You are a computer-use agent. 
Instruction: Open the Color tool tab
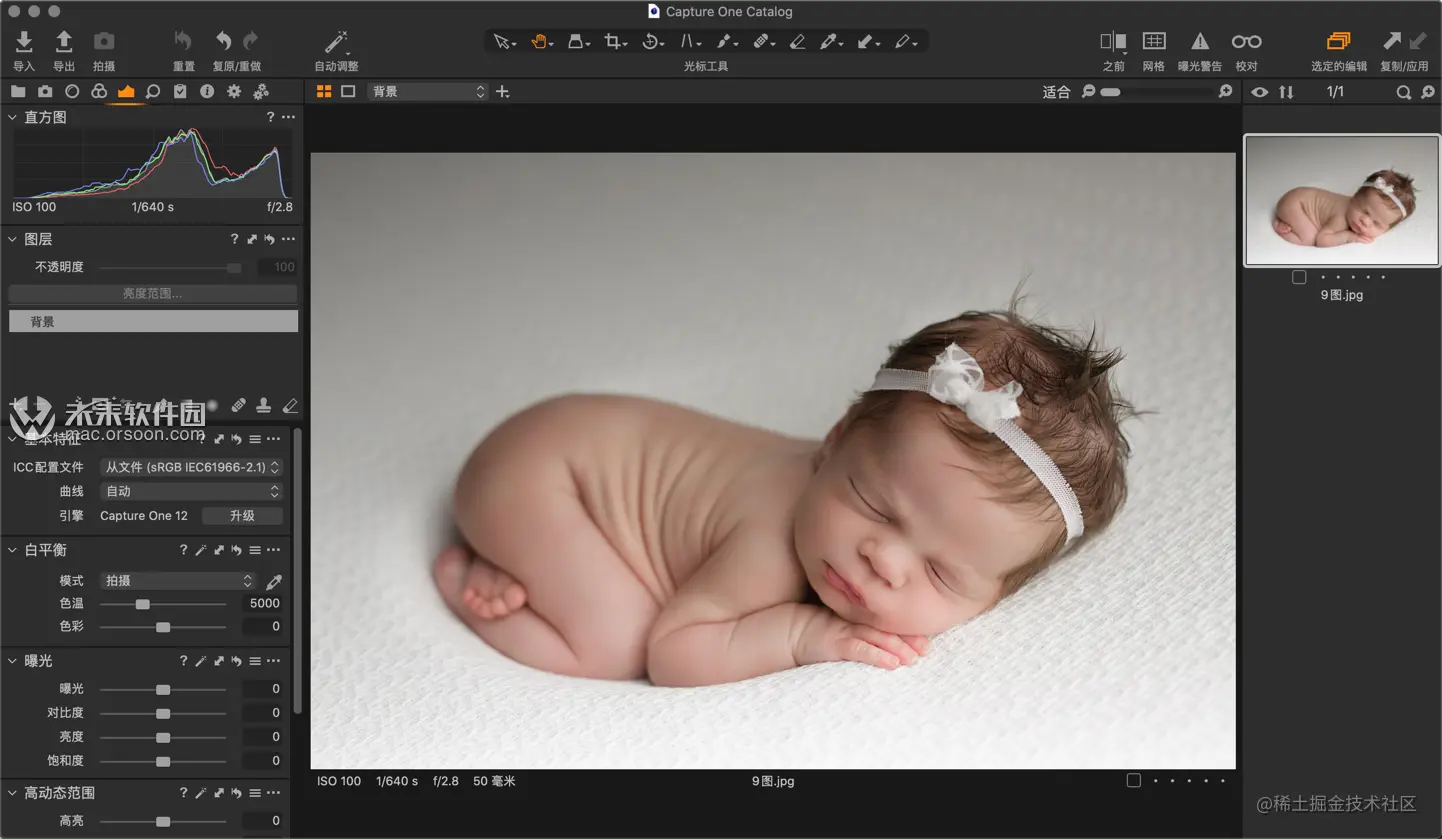pyautogui.click(x=99, y=91)
